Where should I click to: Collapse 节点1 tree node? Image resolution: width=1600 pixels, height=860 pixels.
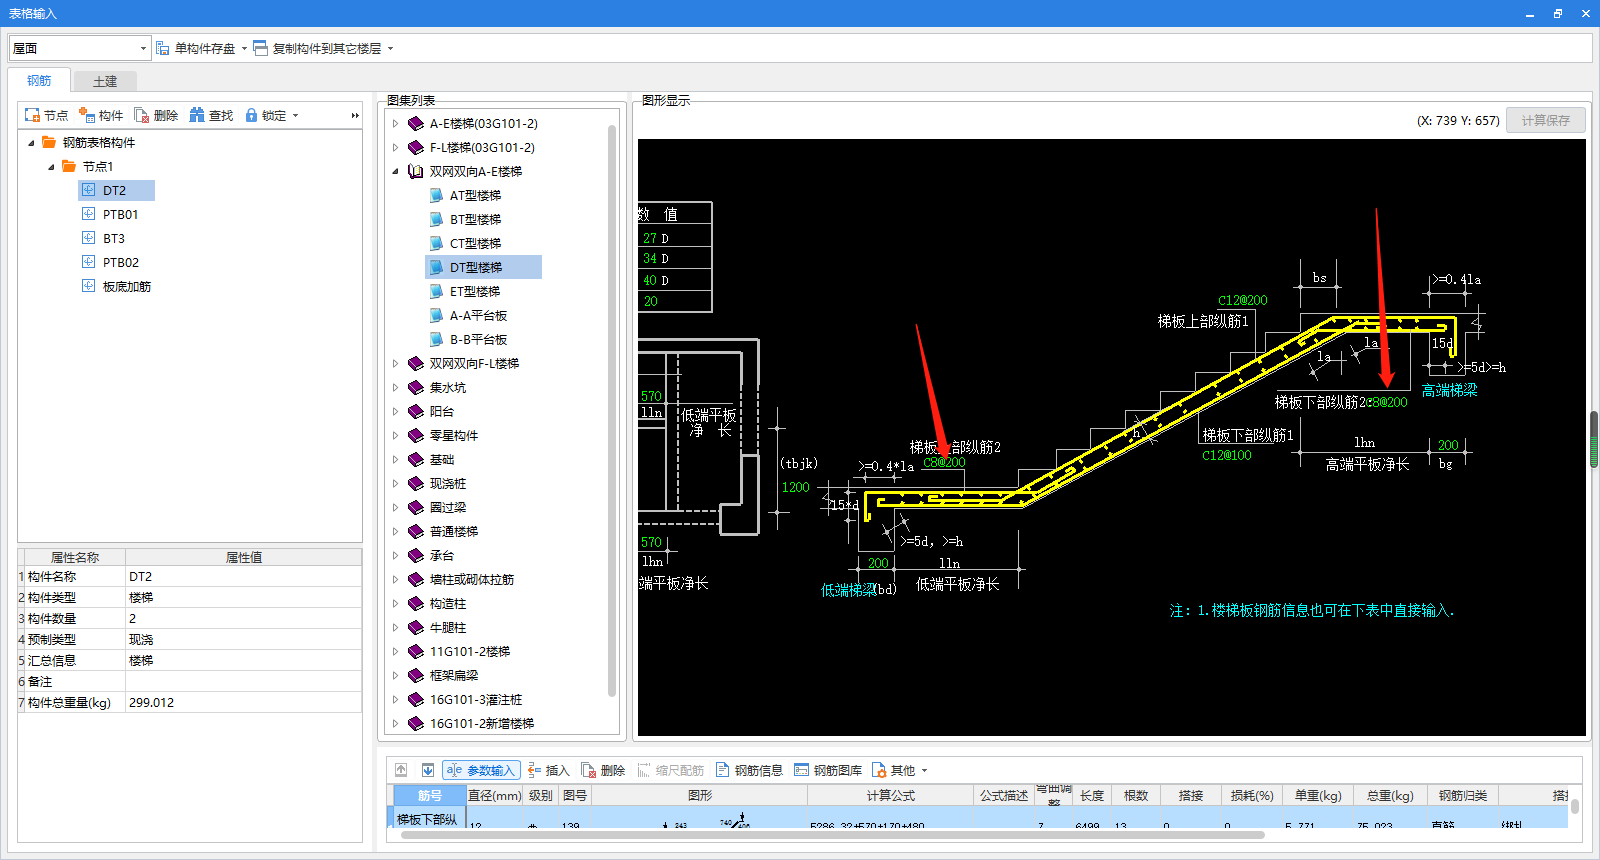(51, 167)
